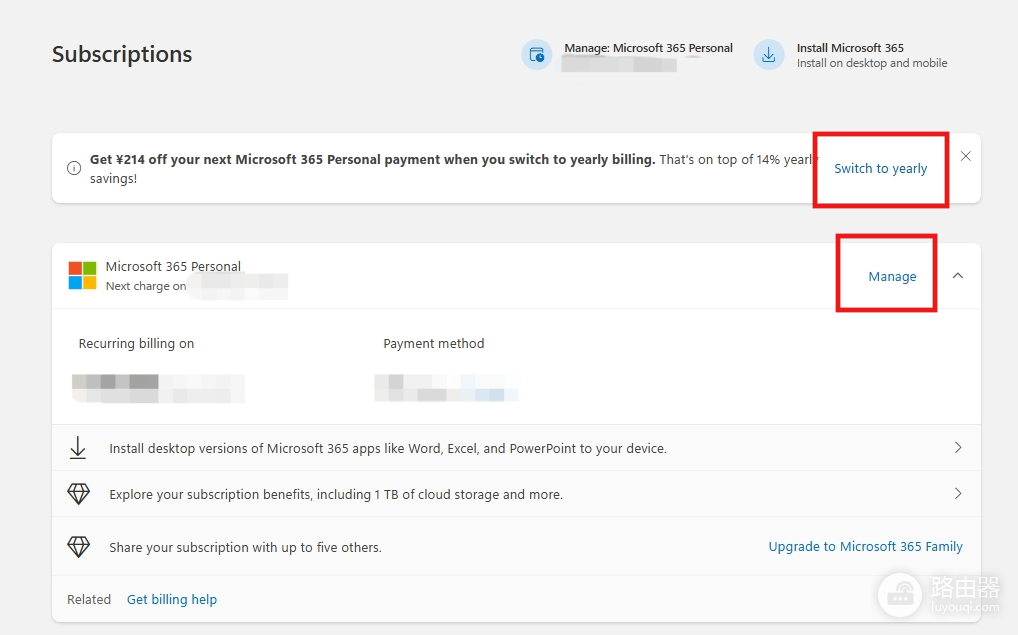Click the Install Microsoft 365 download icon

point(769,55)
